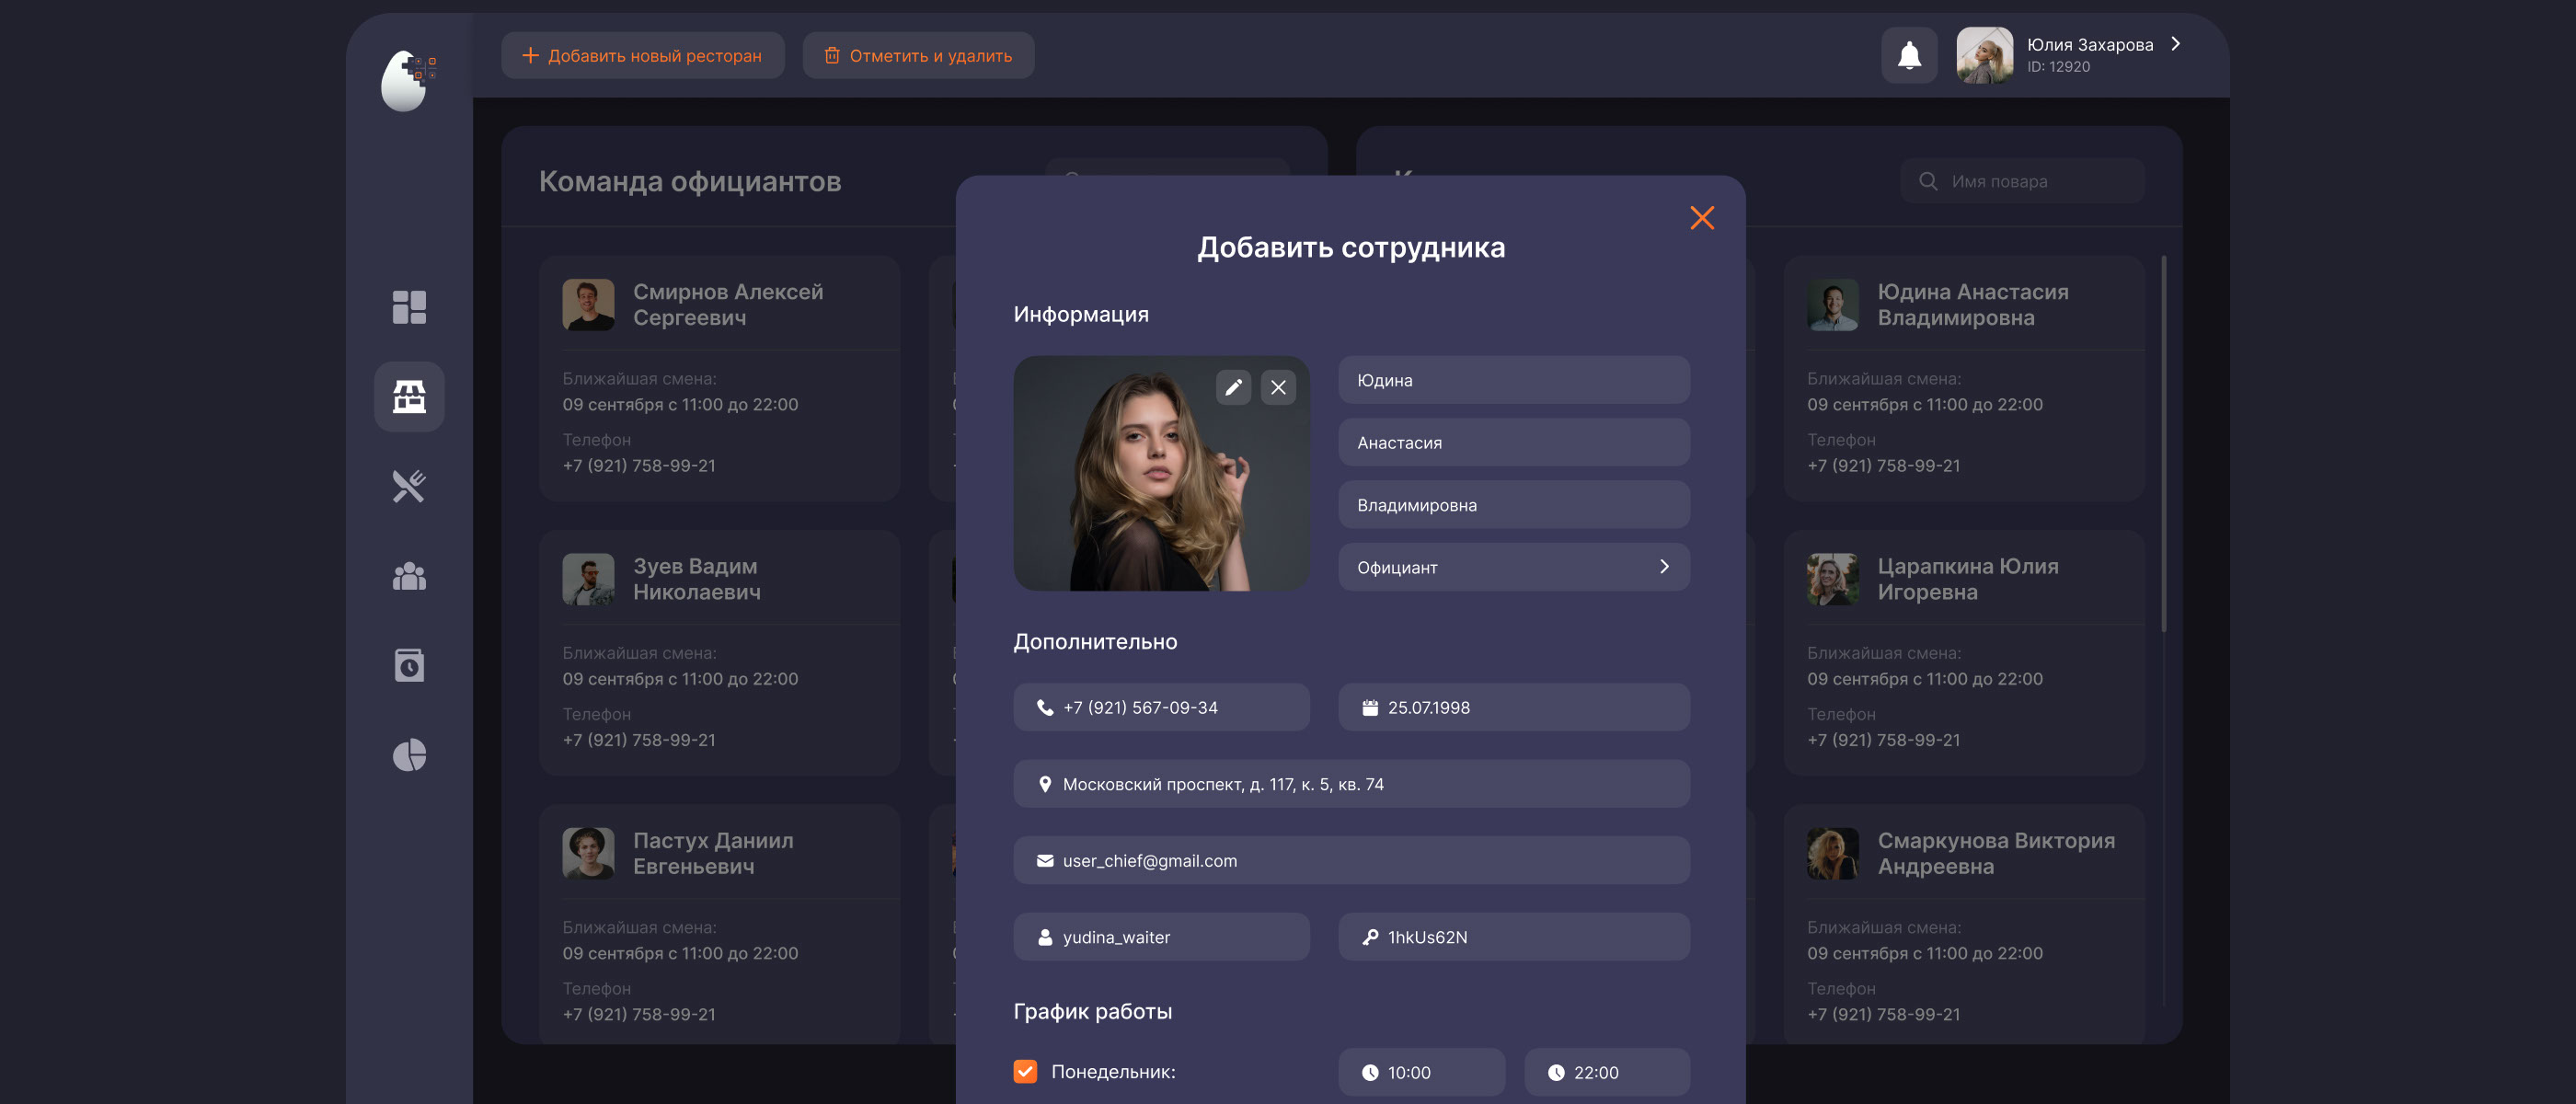
Task: Close the Добавить сотрудника dialog
Action: (x=1701, y=218)
